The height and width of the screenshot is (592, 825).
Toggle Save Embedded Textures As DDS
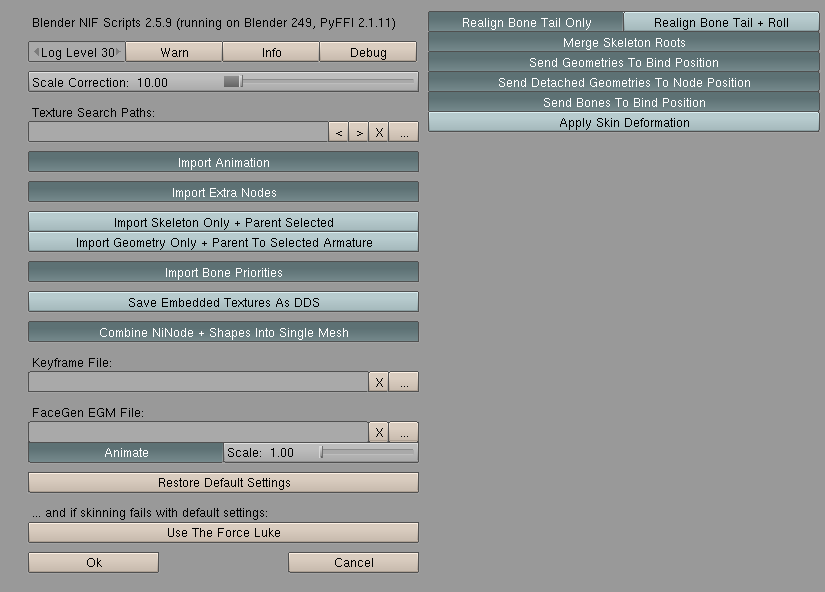point(224,302)
